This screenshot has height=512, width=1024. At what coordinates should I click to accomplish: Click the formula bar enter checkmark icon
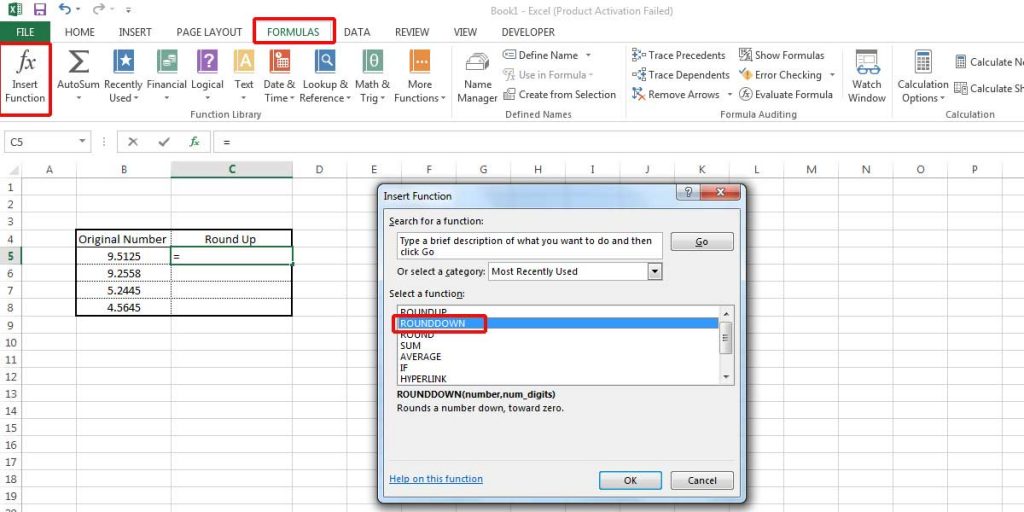click(x=164, y=142)
